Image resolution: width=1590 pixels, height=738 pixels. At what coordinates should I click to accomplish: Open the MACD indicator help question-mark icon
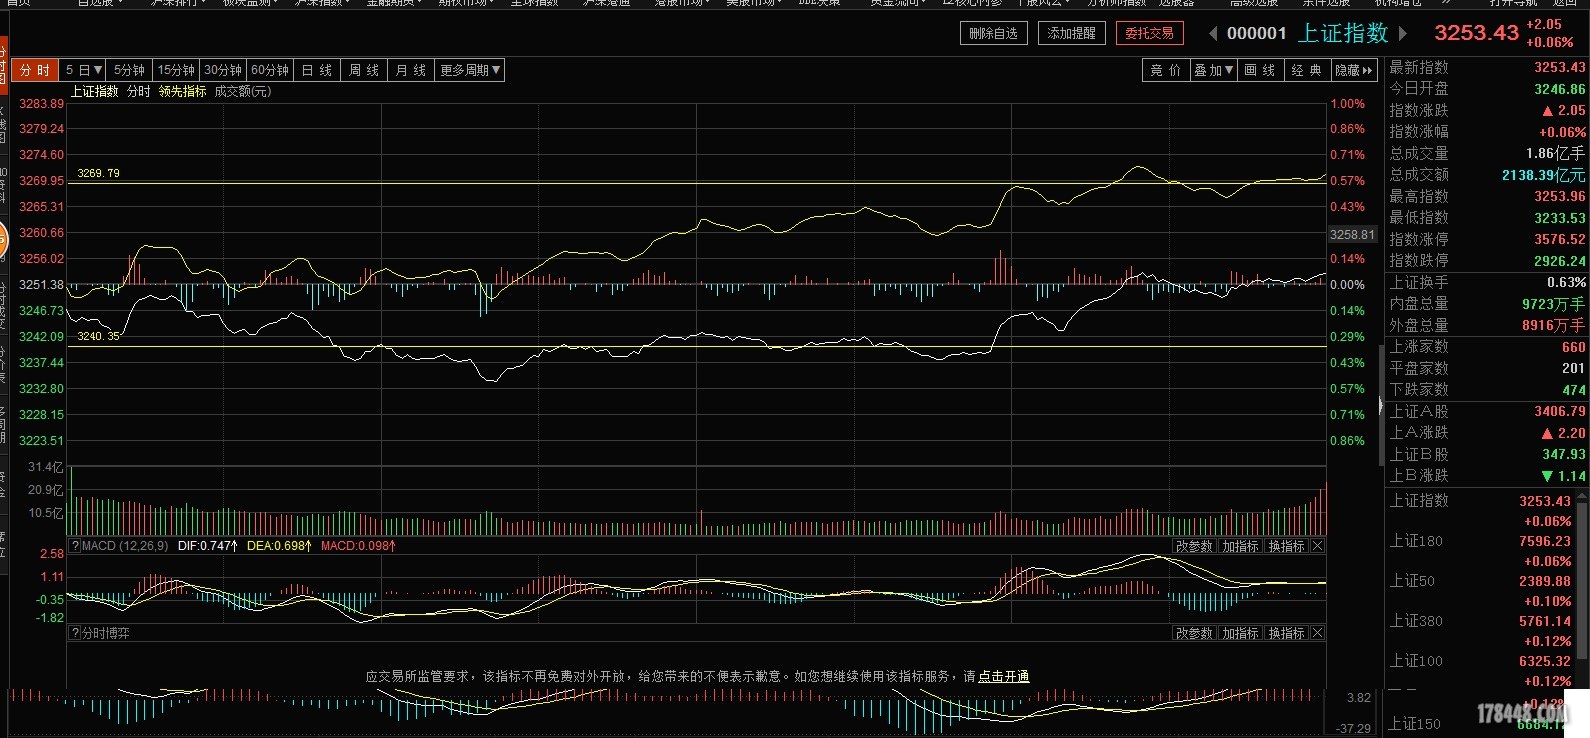(74, 546)
